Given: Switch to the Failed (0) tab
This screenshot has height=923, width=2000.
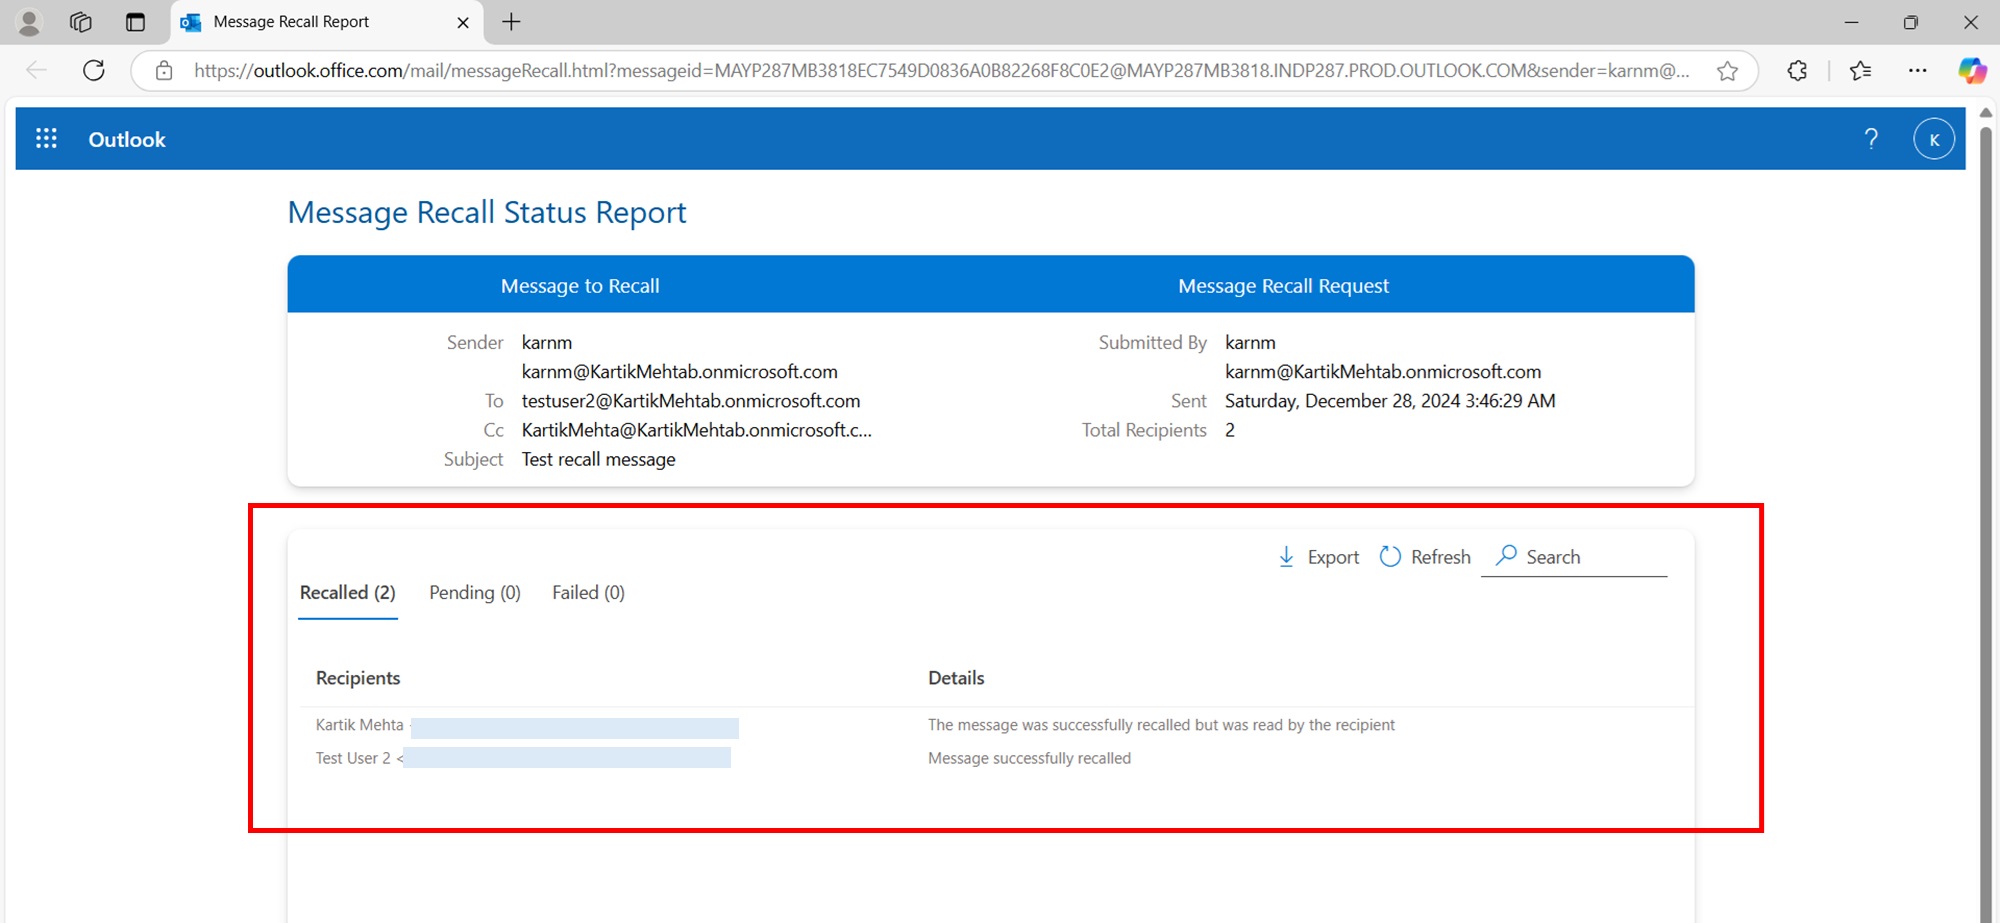Looking at the screenshot, I should click(x=588, y=593).
